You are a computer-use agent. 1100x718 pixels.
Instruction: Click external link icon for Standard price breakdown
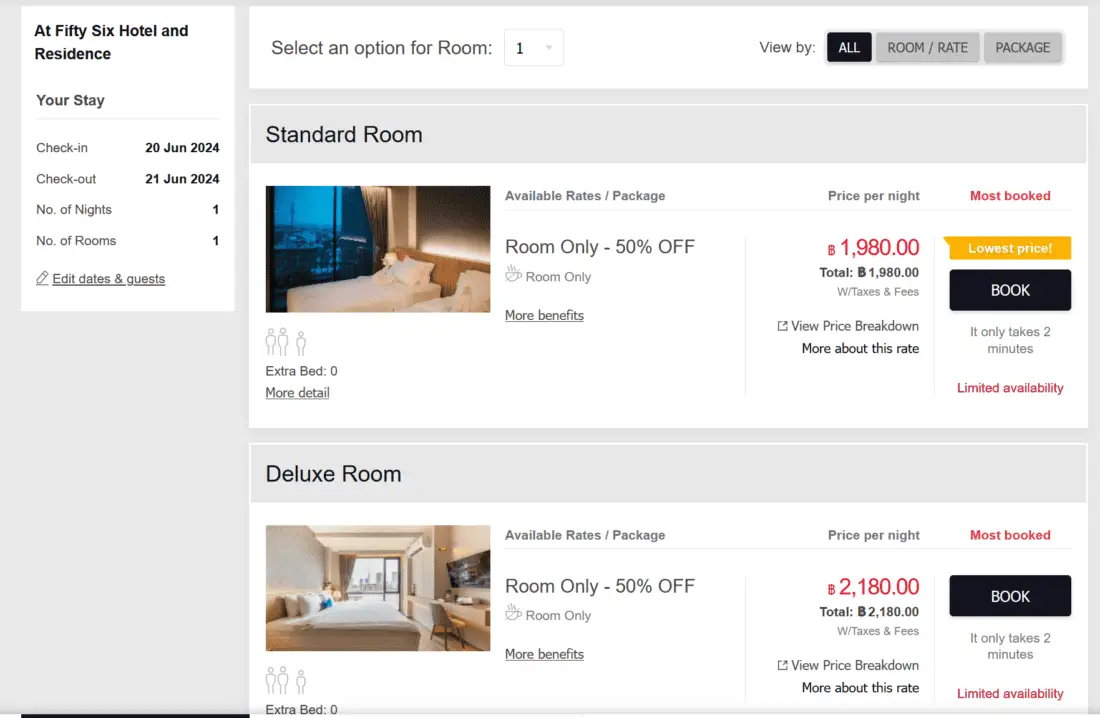pyautogui.click(x=782, y=326)
